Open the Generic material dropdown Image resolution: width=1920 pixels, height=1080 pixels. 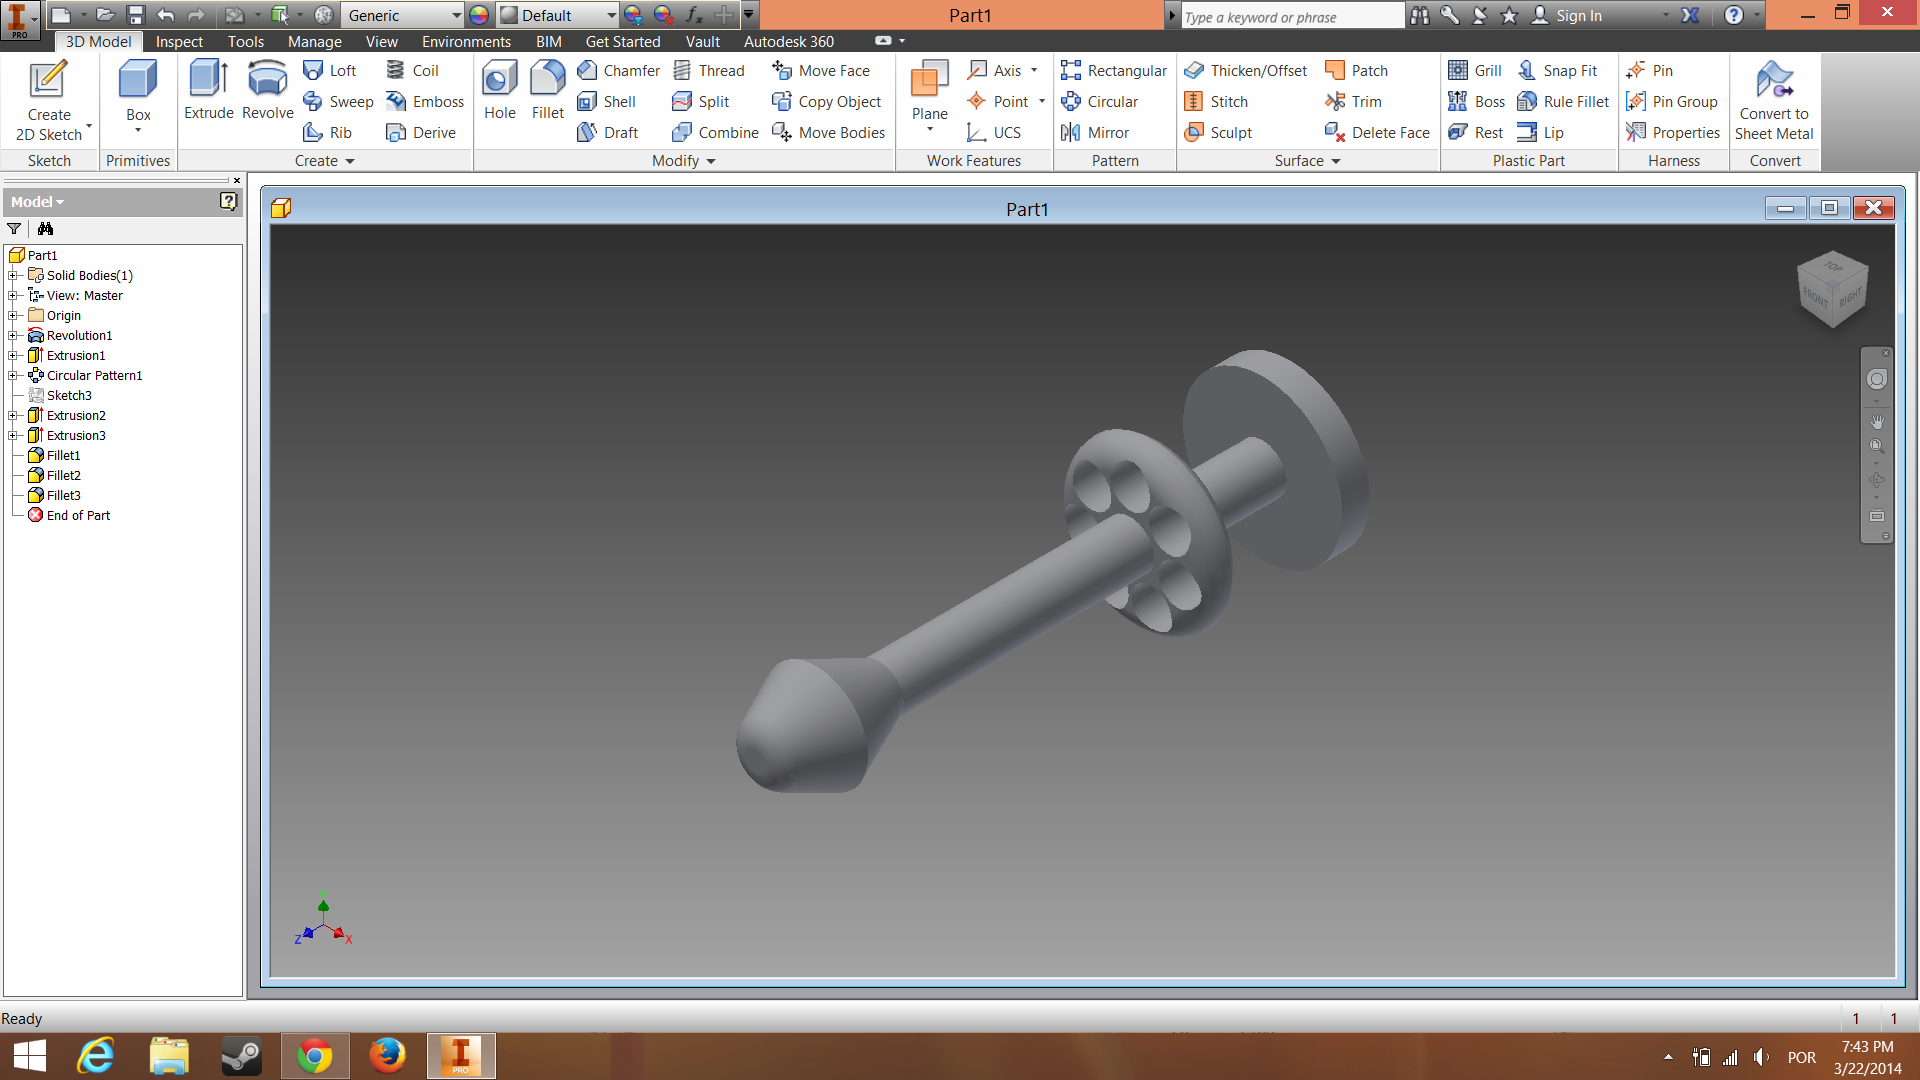456,15
